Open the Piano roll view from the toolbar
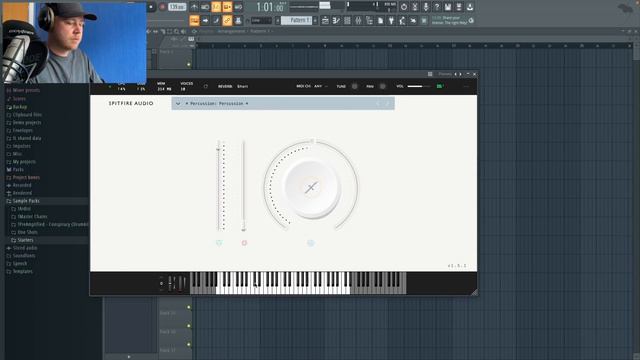The image size is (640, 360). point(336,20)
